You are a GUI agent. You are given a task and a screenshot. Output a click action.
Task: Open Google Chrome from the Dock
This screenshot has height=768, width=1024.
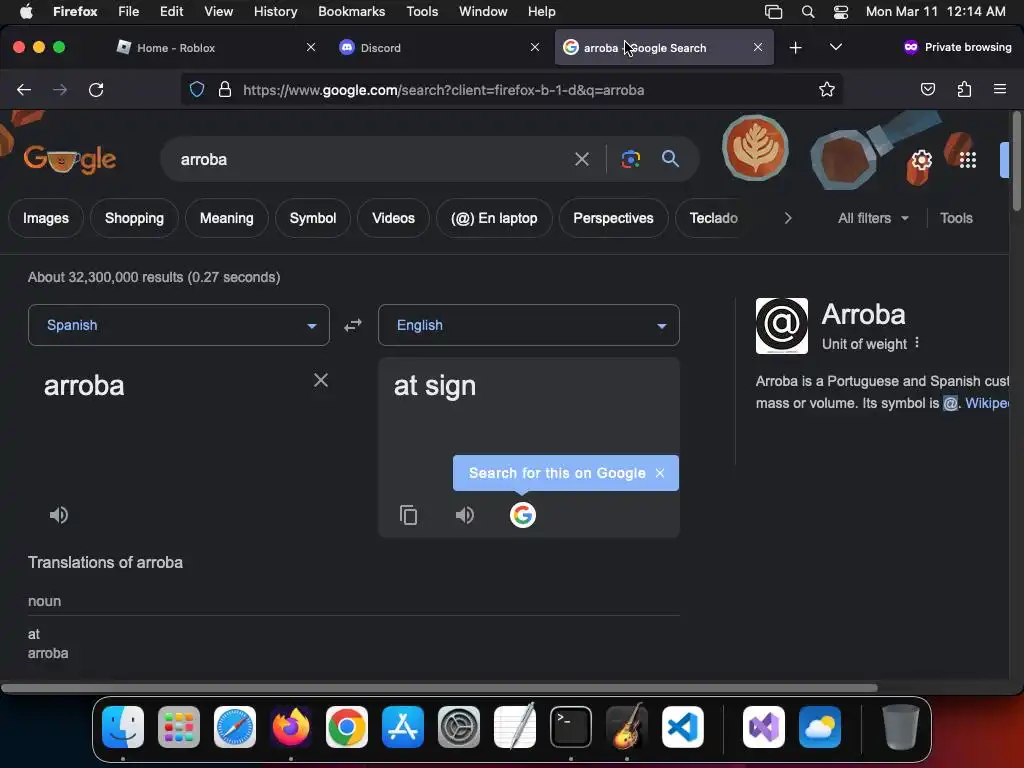click(x=347, y=727)
